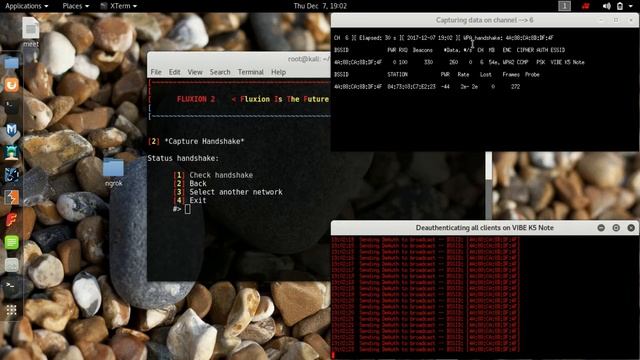
Task: Click the 'Deauthenticating all clients' window title
Action: click(484, 228)
